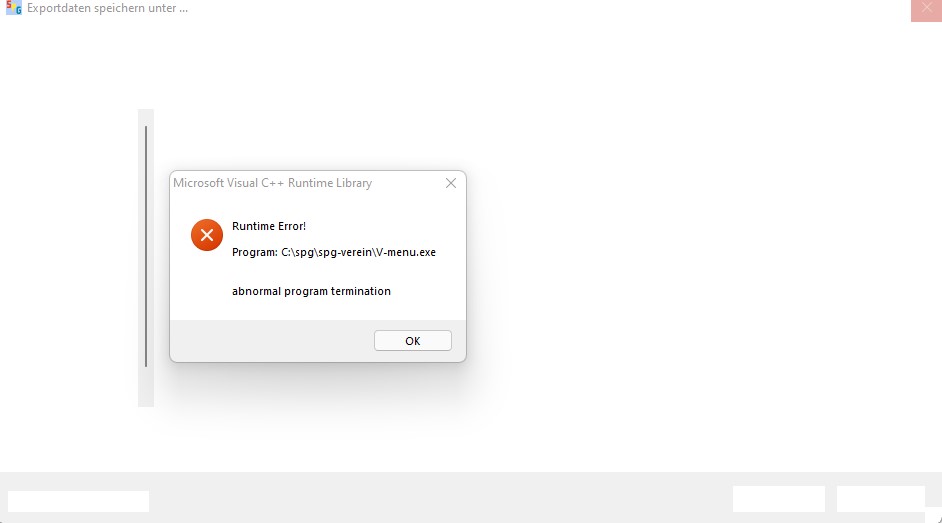Click the abnormal program termination text
Viewport: 942px width, 523px height.
[x=311, y=291]
